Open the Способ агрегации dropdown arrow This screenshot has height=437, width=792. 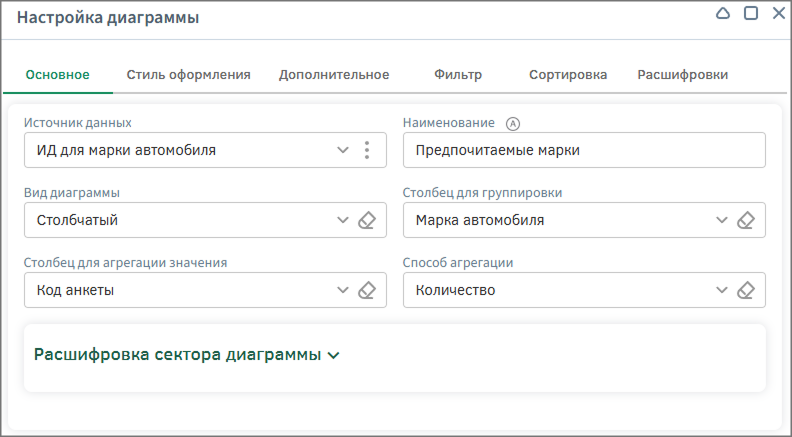(722, 291)
